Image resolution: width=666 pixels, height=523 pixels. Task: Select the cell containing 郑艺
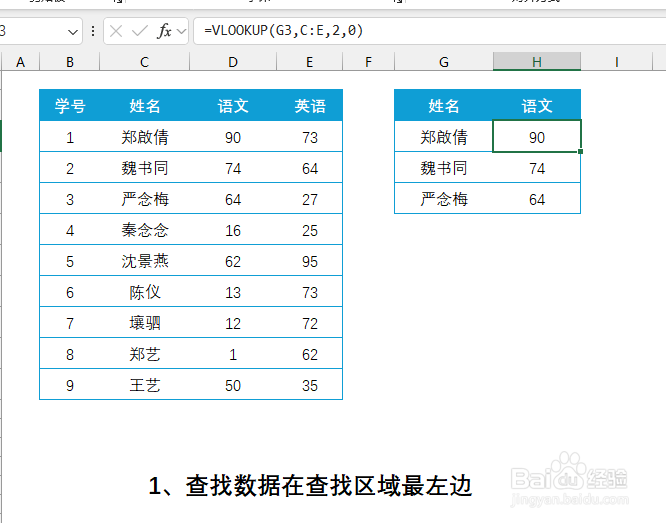point(144,354)
